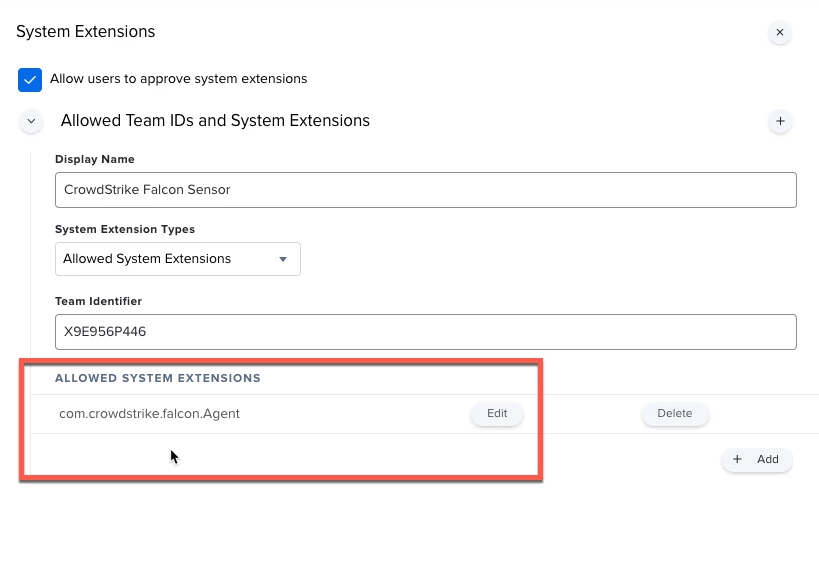Focus the Team Identifier field X9E956P446
This screenshot has width=819, height=578.
click(x=426, y=332)
